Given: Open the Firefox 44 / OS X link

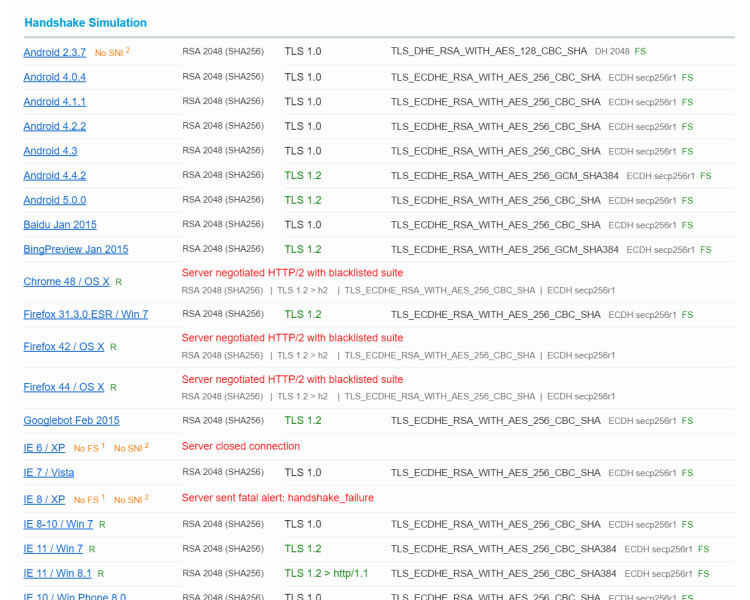Looking at the screenshot, I should point(64,387).
